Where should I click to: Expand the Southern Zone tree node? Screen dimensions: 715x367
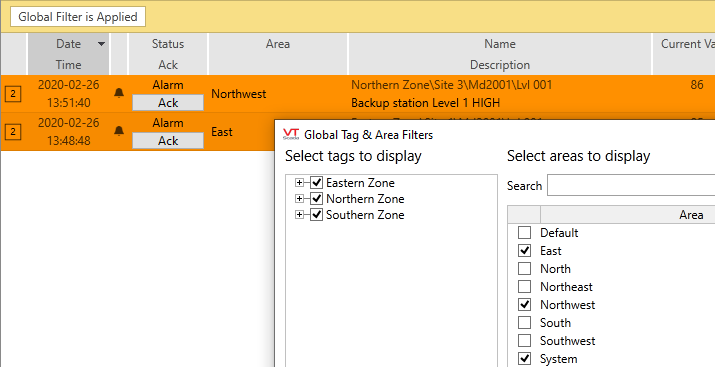pos(299,215)
